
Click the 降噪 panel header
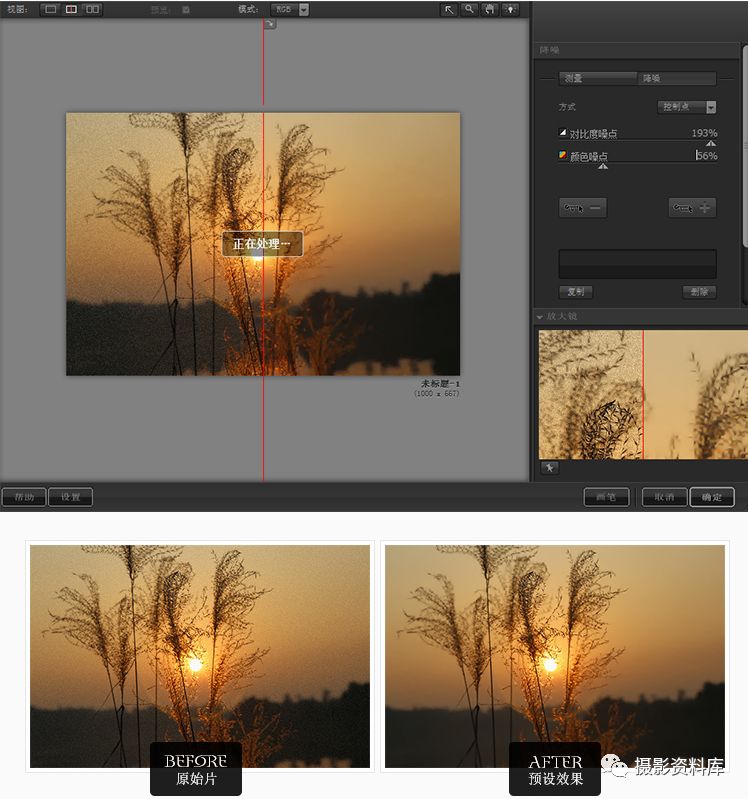point(637,50)
